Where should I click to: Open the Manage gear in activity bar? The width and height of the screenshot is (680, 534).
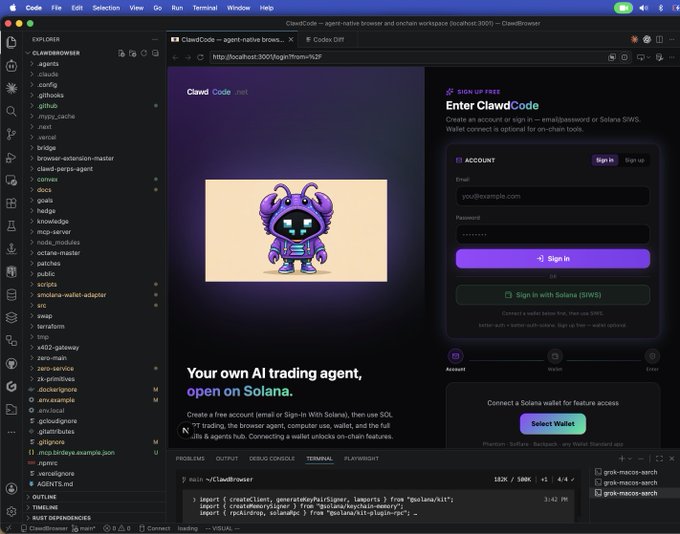point(11,511)
